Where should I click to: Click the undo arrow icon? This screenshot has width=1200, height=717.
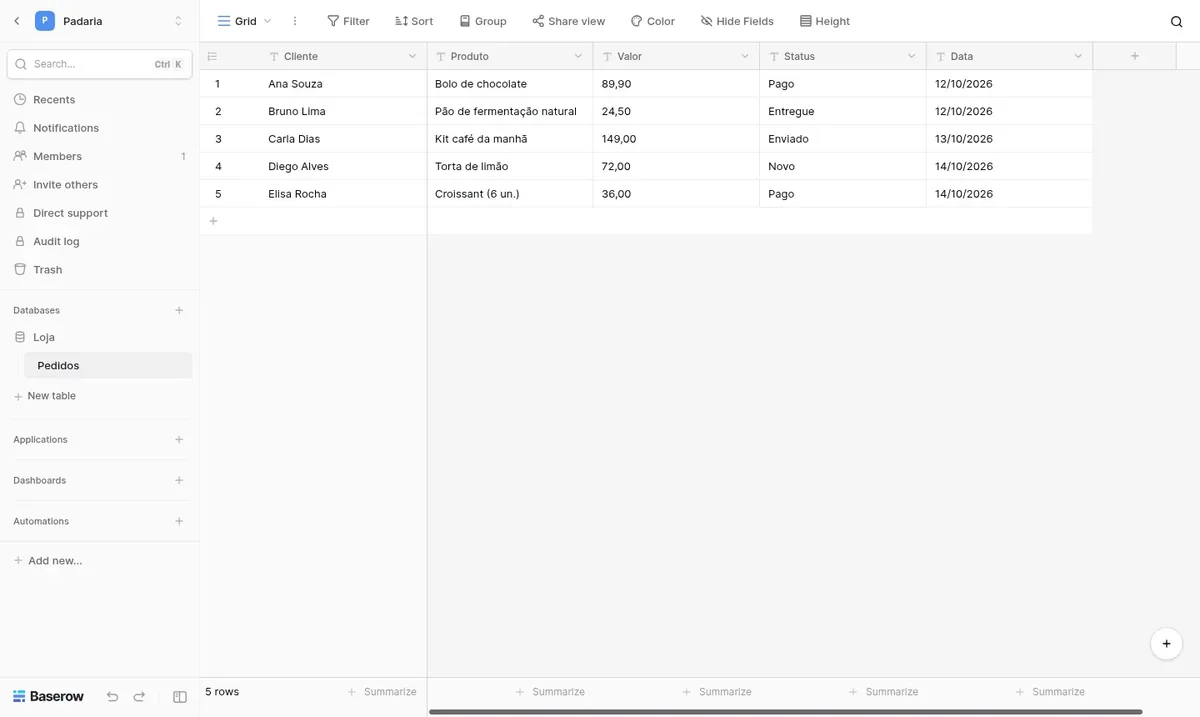(x=112, y=696)
